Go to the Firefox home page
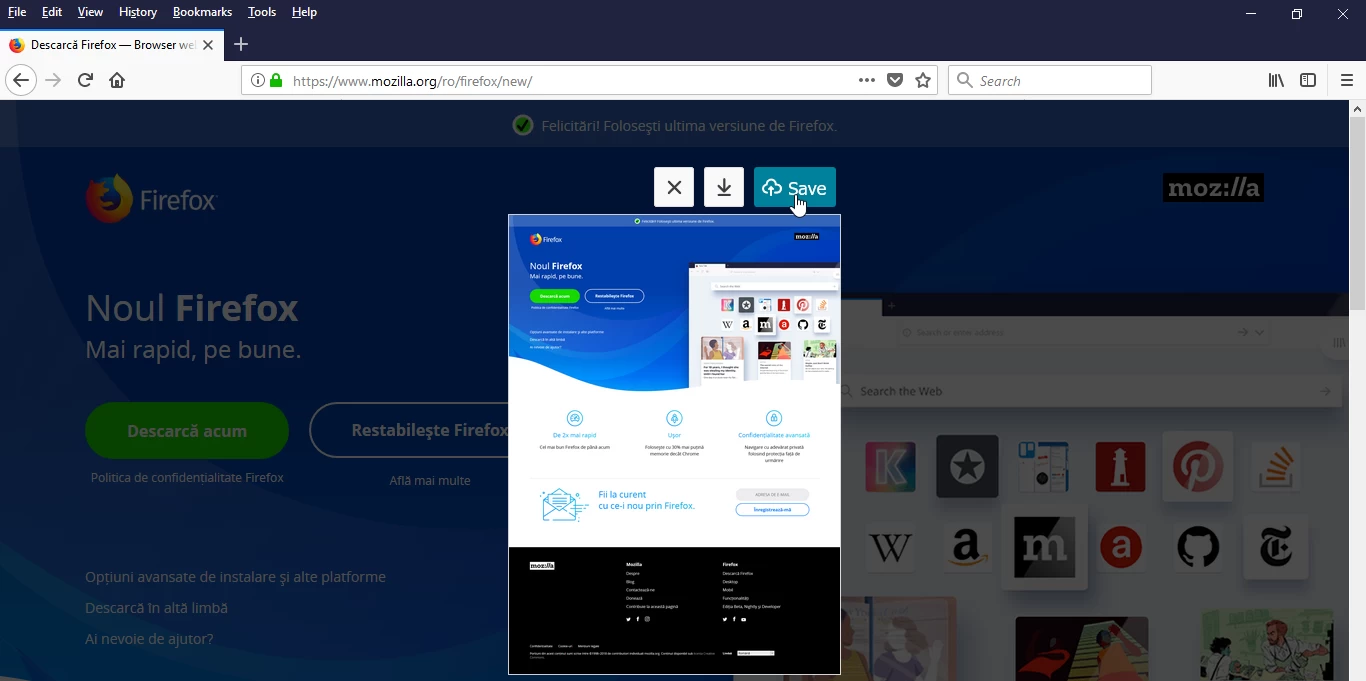This screenshot has width=1366, height=681. [117, 80]
